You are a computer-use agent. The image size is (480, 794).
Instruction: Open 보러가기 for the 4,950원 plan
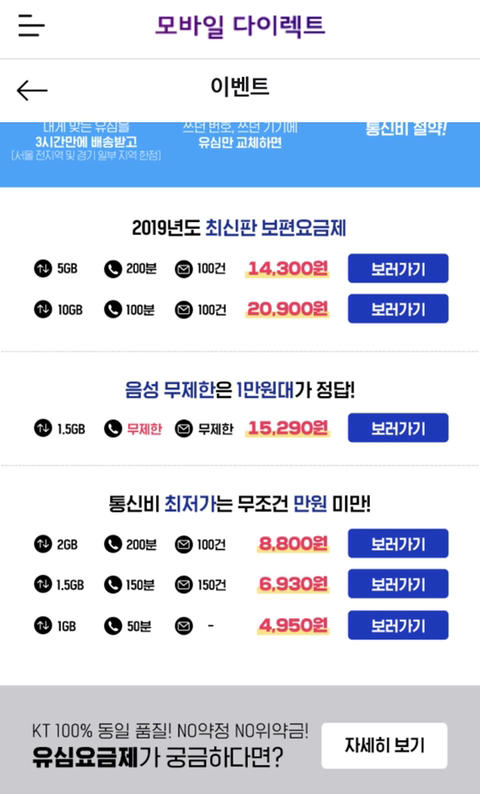398,625
